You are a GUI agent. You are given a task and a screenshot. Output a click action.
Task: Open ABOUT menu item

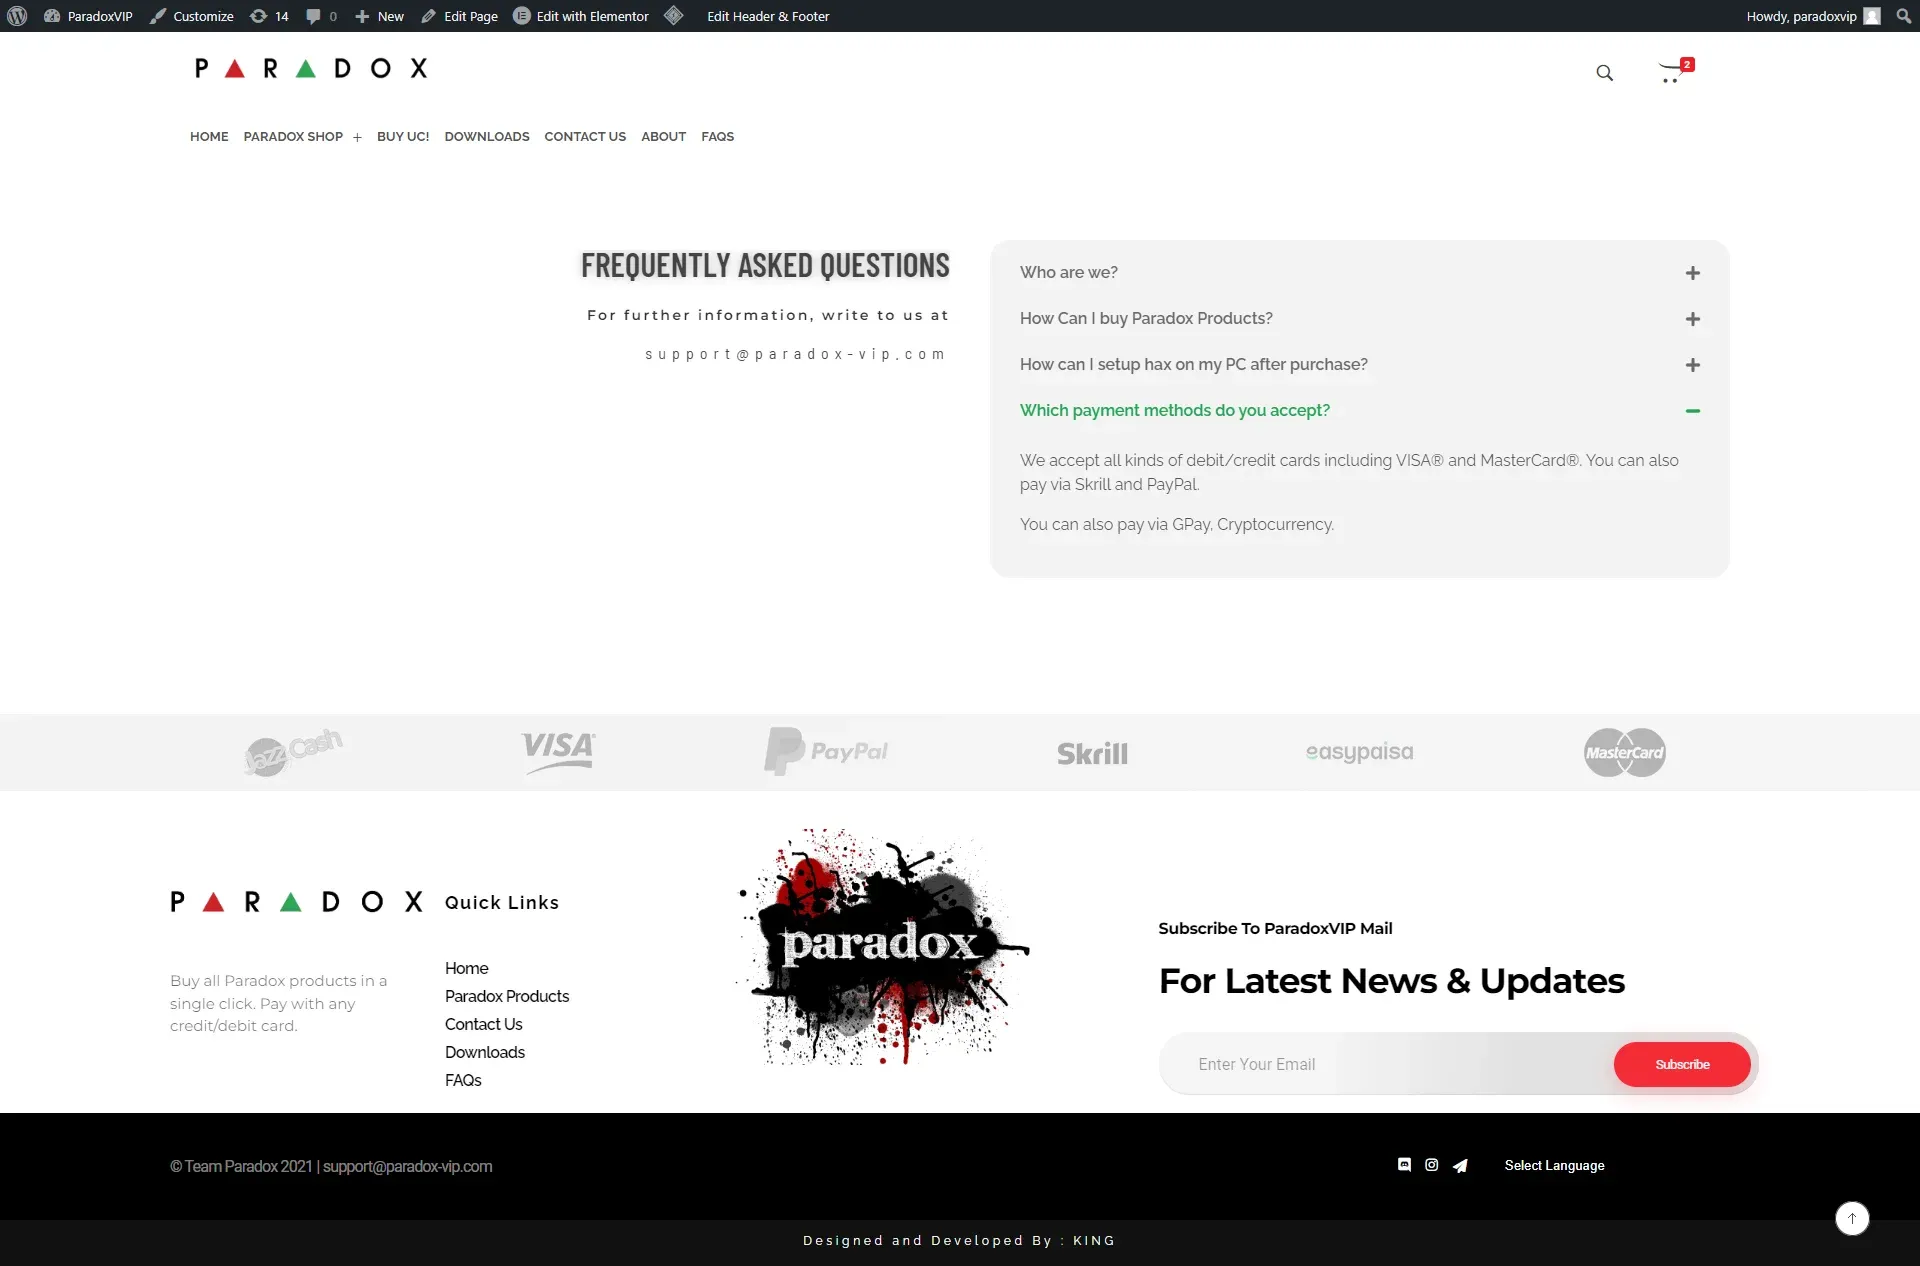(663, 136)
